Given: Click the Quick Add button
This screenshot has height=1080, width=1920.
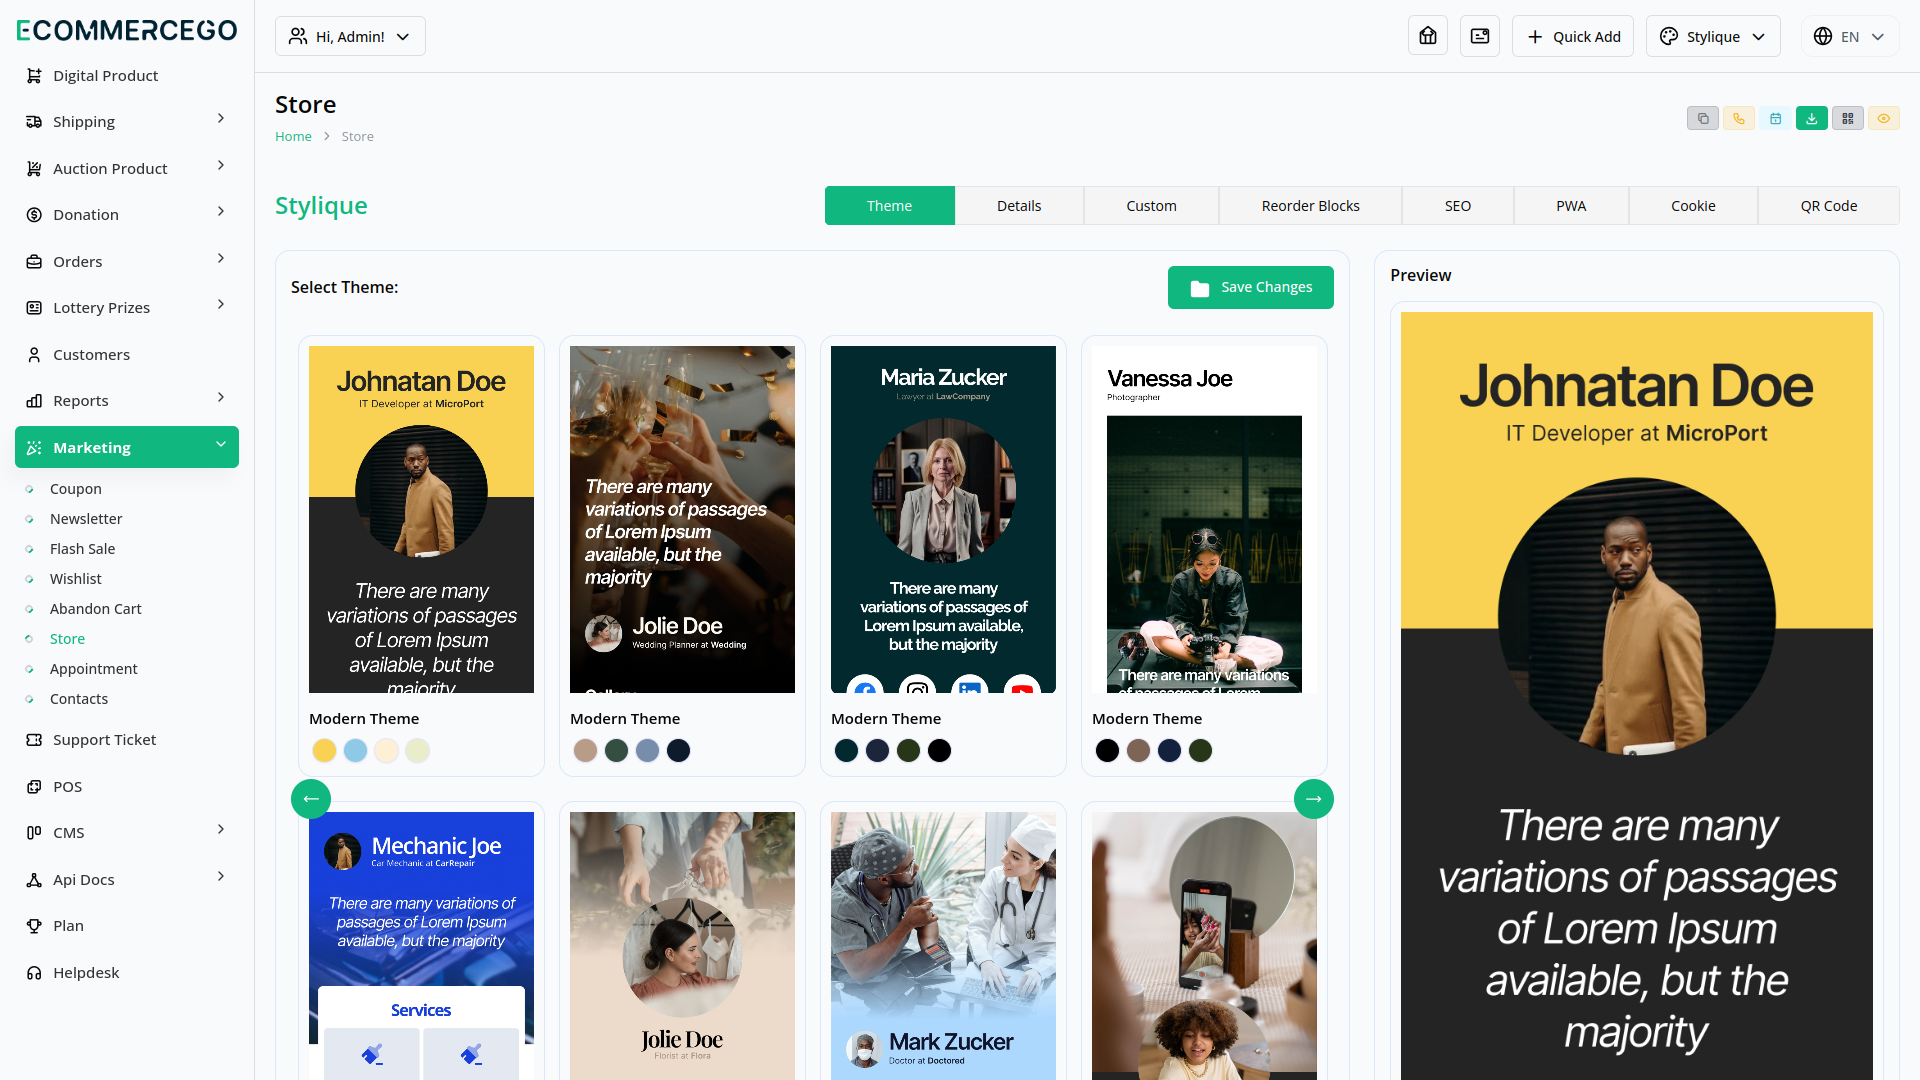Looking at the screenshot, I should (1573, 36).
